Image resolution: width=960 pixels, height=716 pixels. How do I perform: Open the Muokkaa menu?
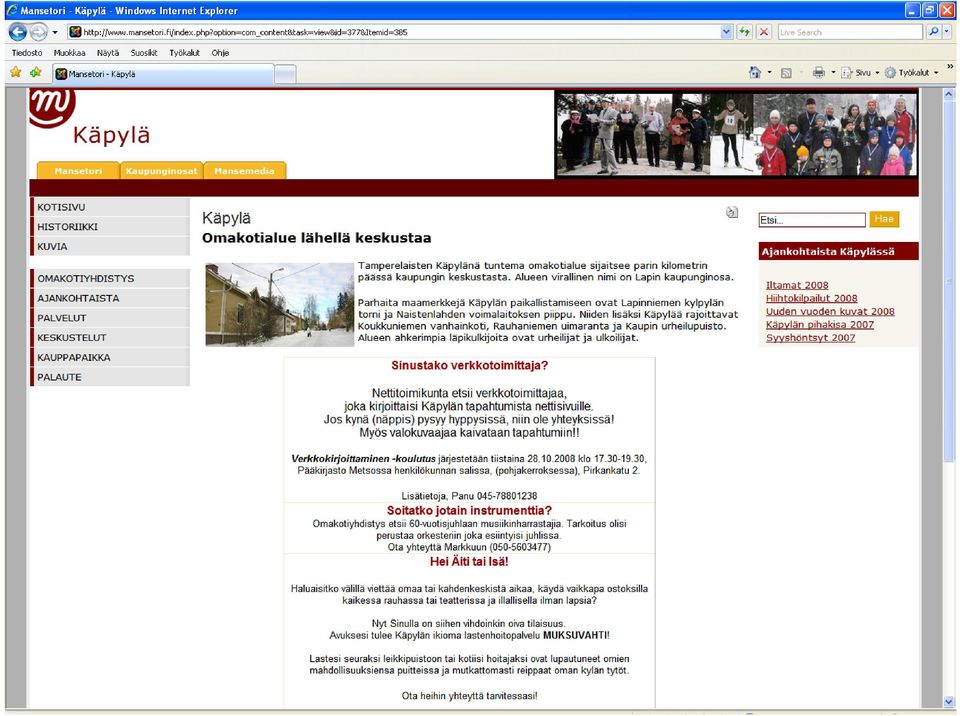click(x=69, y=53)
